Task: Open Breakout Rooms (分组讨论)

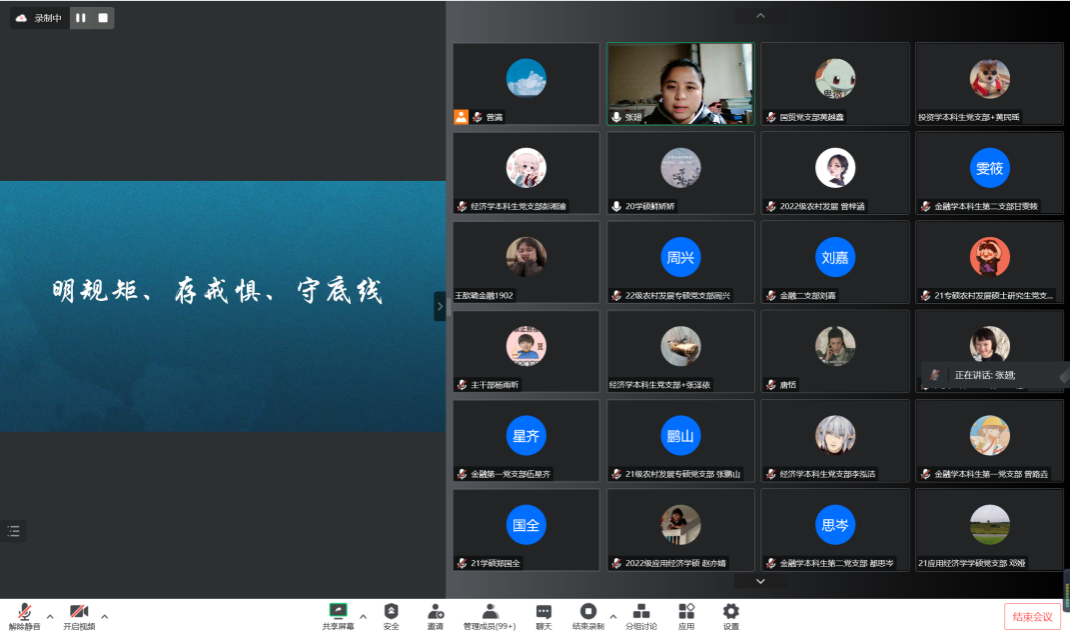Action: pyautogui.click(x=641, y=614)
